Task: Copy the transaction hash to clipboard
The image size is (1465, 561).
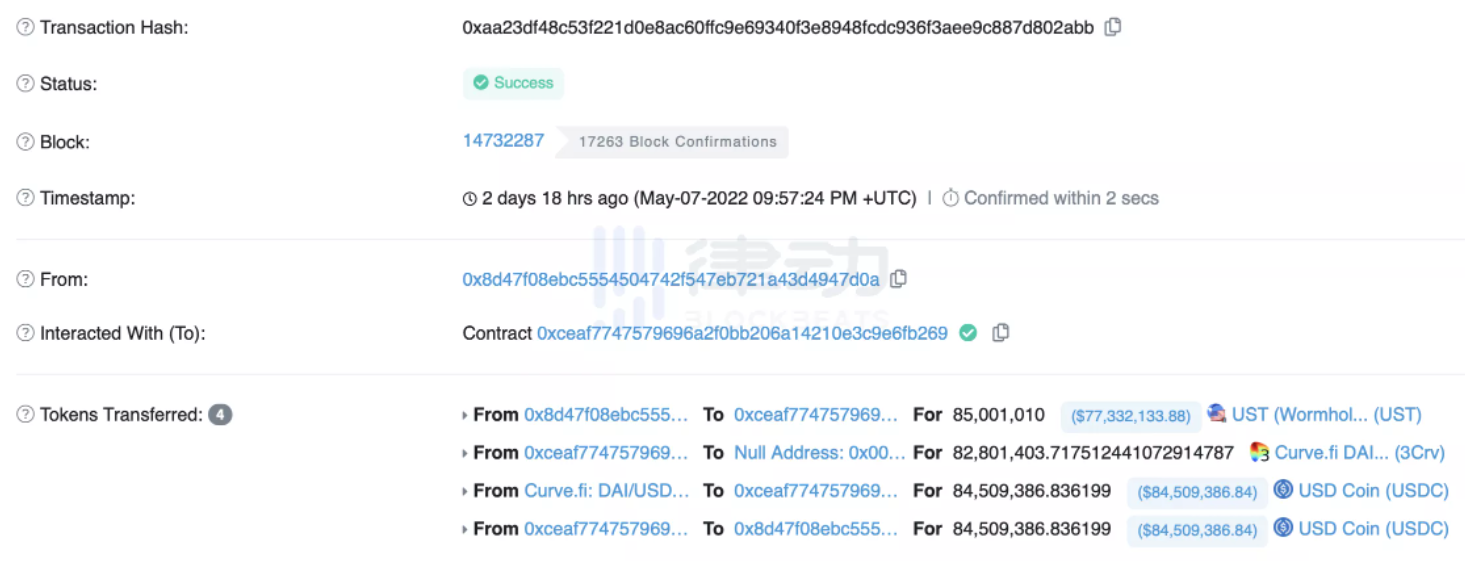Action: pyautogui.click(x=1112, y=28)
